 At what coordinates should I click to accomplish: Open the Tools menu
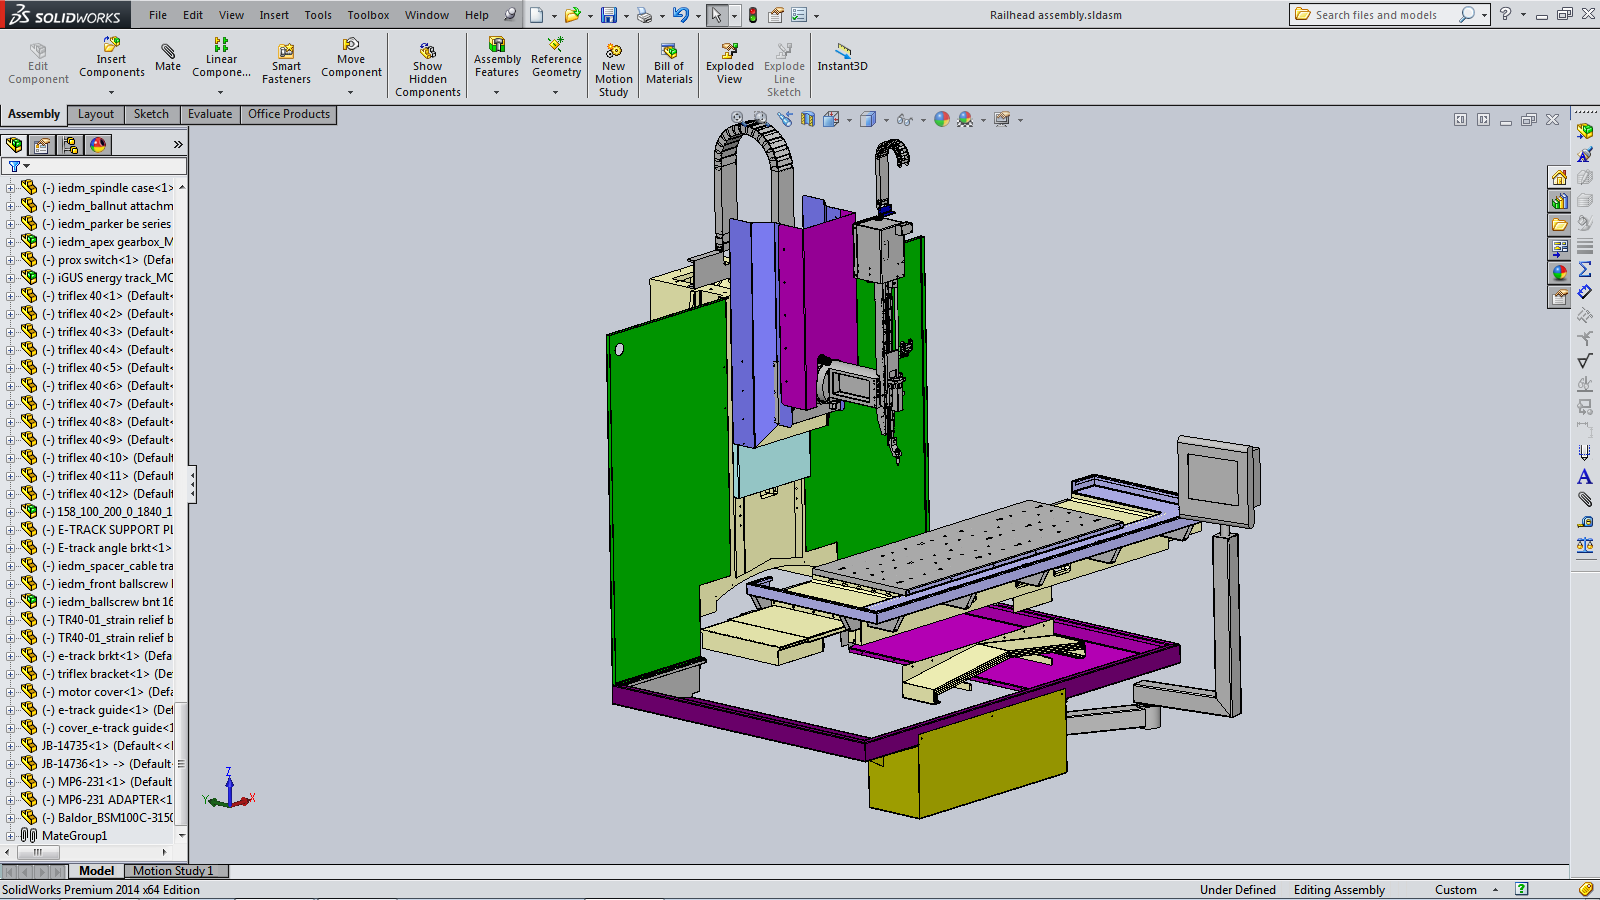coord(318,15)
